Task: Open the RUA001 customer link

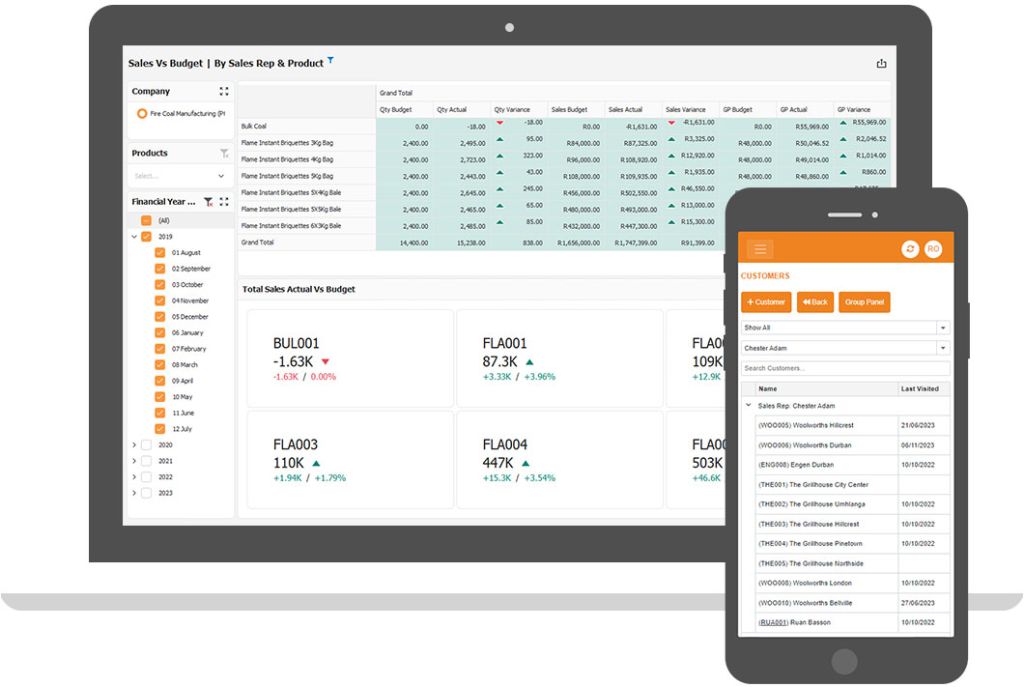Action: point(773,623)
